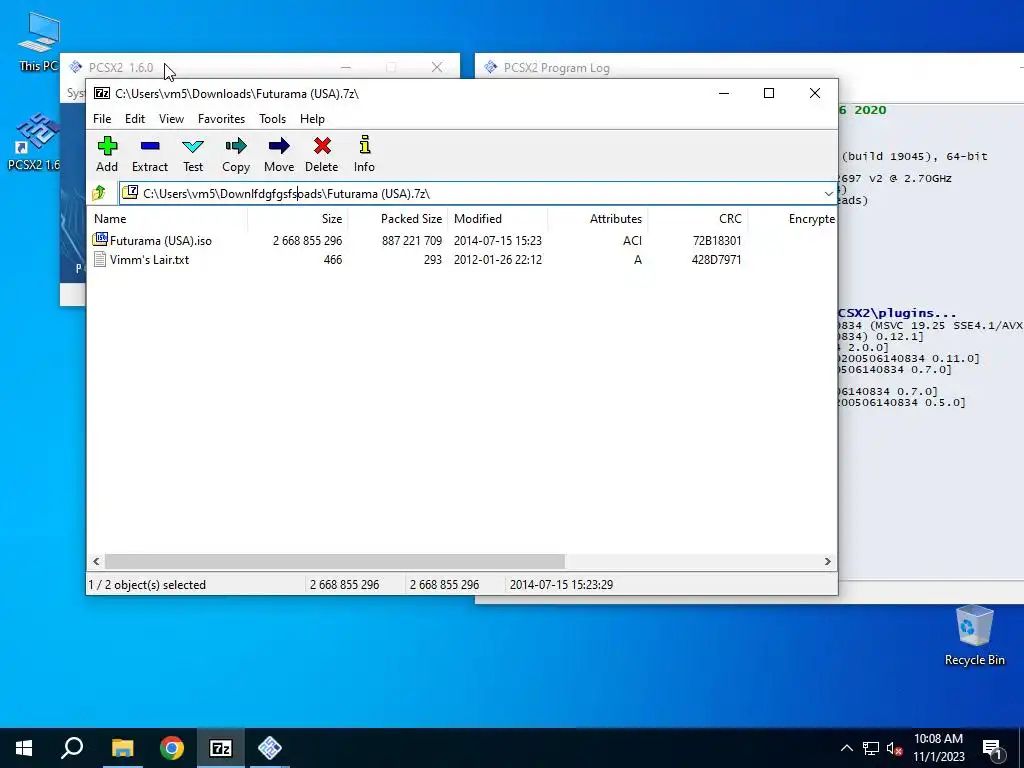Click the horizontal scrollbar thumb
The image size is (1024, 768).
click(335, 561)
